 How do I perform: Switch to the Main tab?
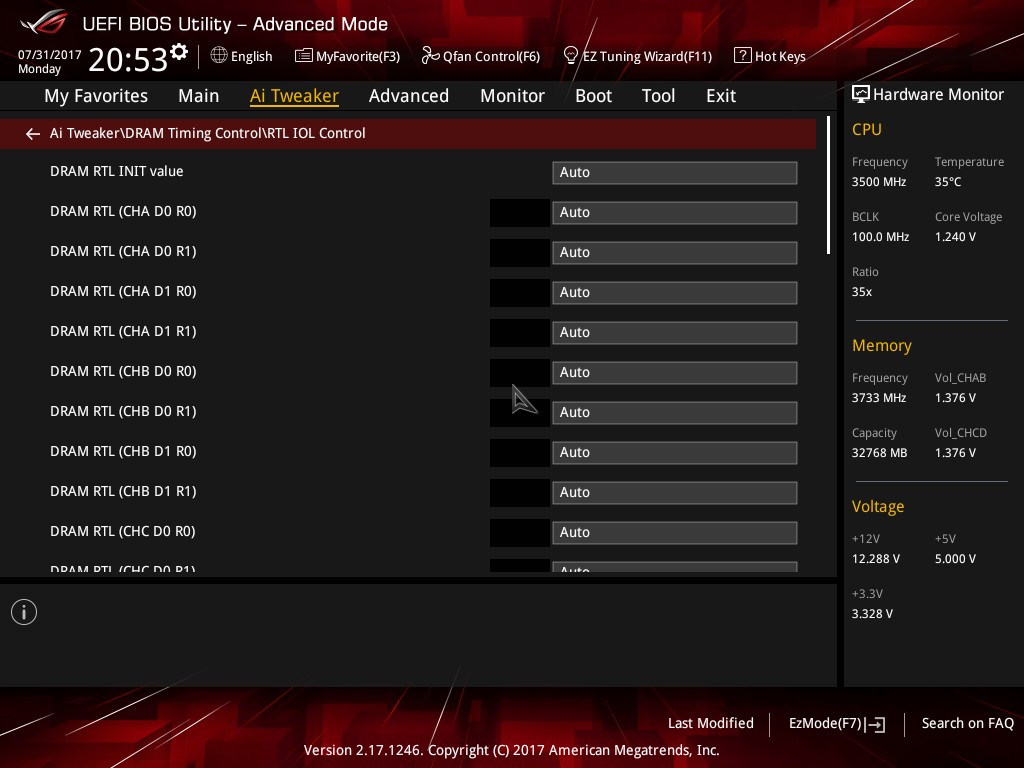click(x=199, y=96)
